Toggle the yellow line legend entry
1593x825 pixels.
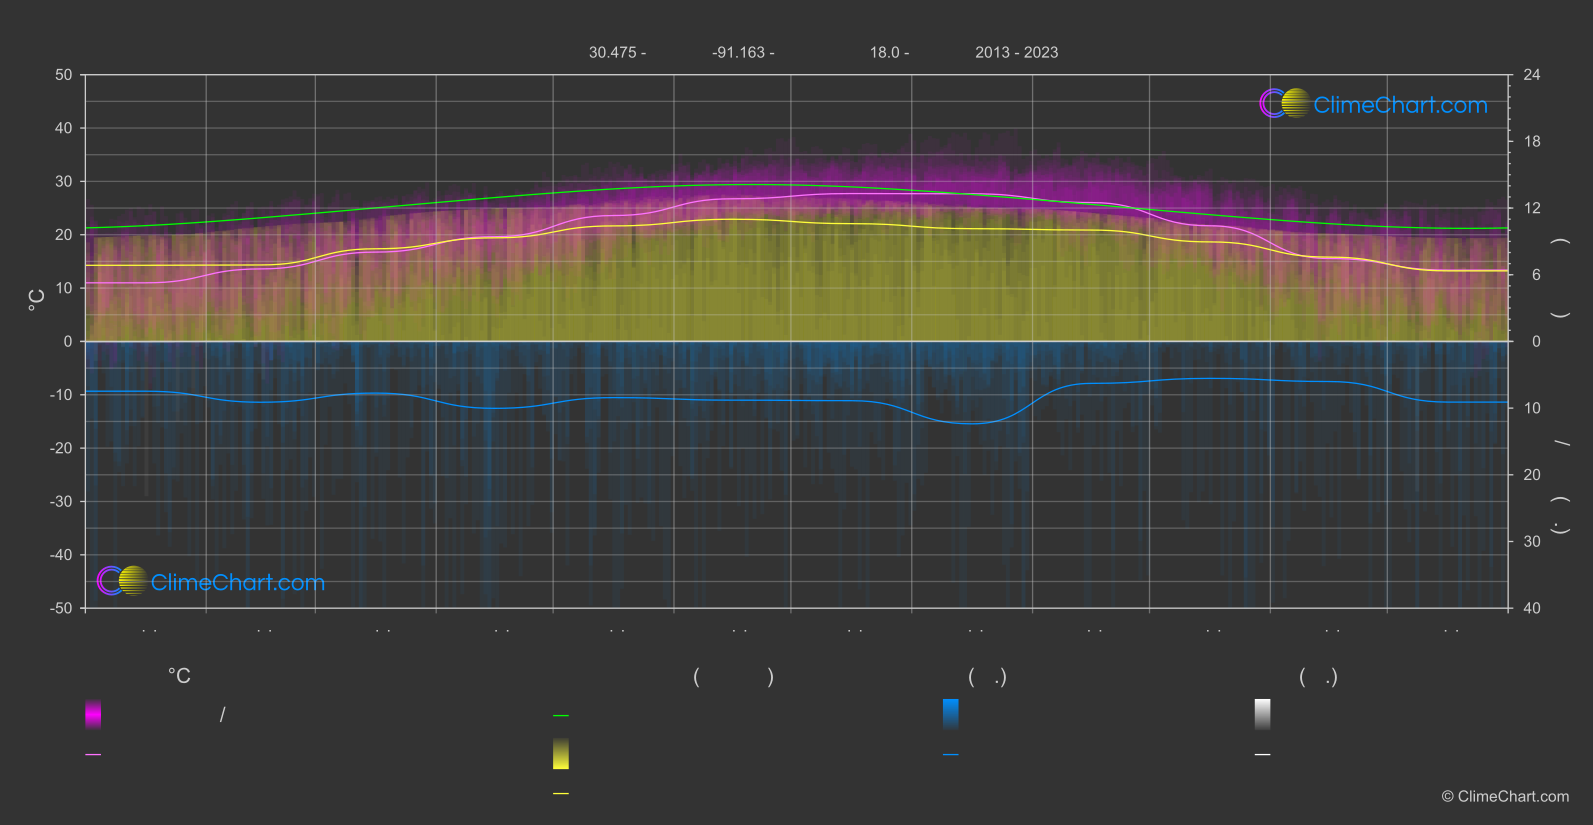561,794
